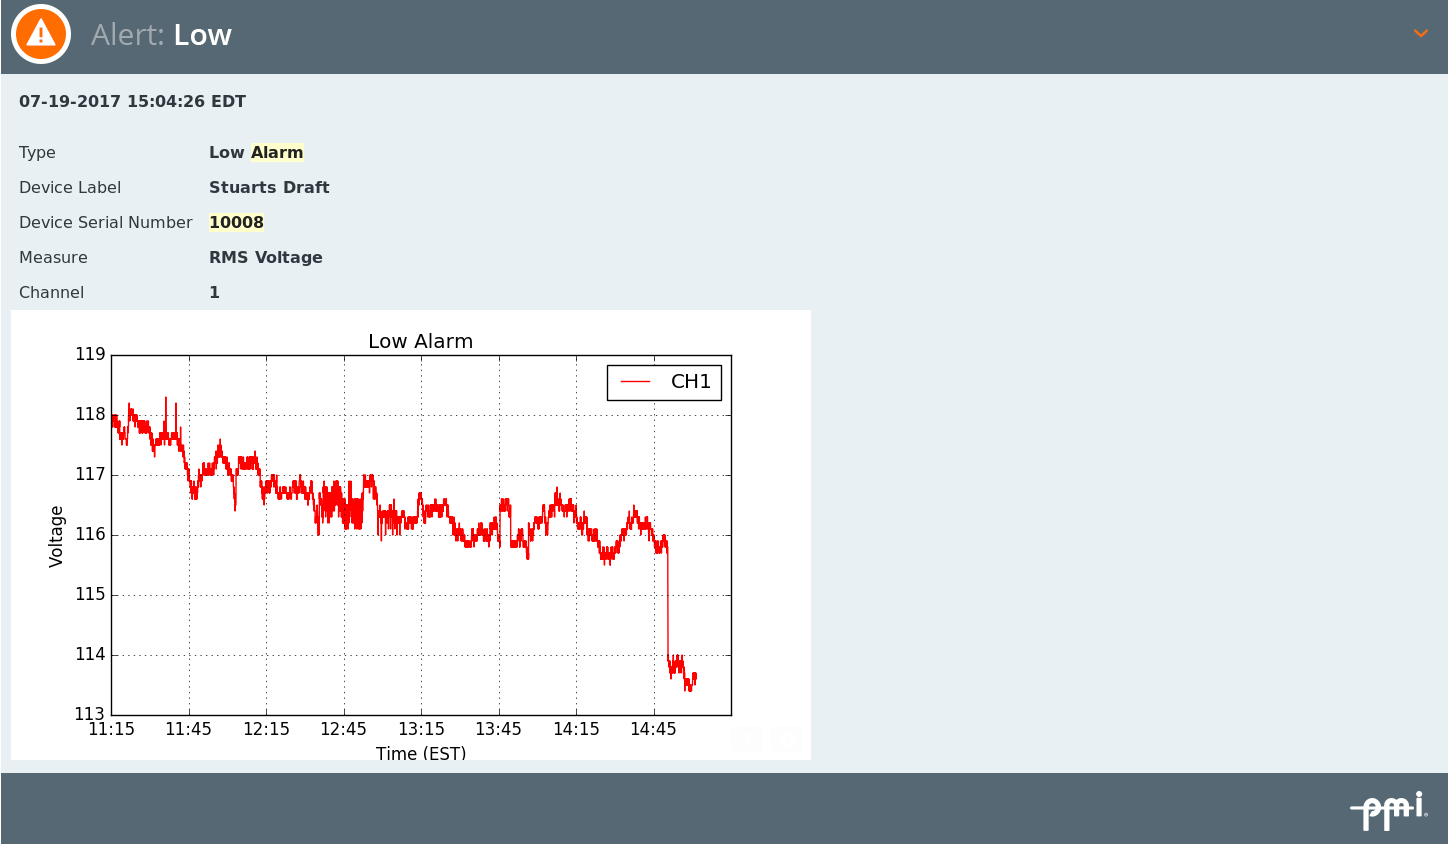Click the Stuarts Draft device label
The image size is (1448, 844).
[269, 187]
